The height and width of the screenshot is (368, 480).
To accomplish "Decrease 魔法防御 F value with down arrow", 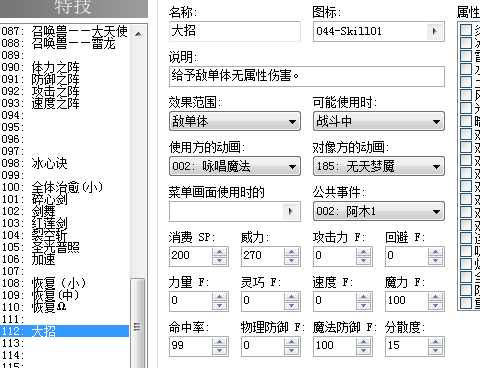I will tap(364, 351).
